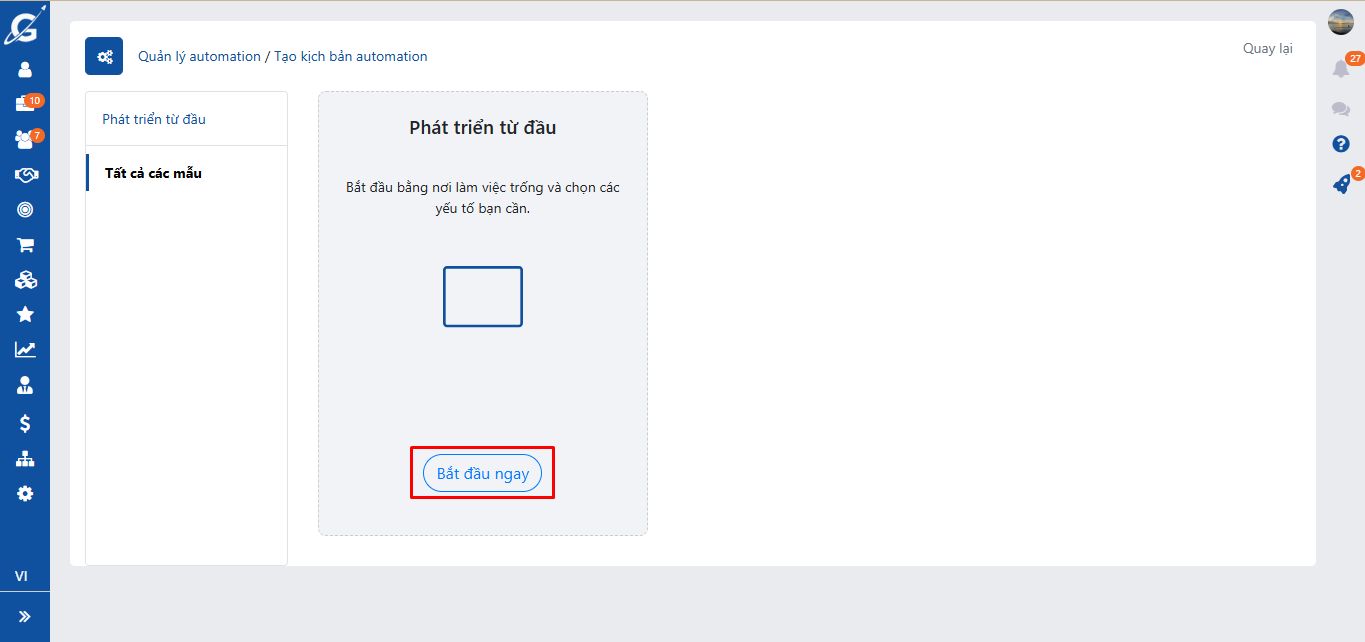This screenshot has width=1365, height=642.
Task: Open the stacked cubes sidebar icon
Action: pyautogui.click(x=25, y=280)
